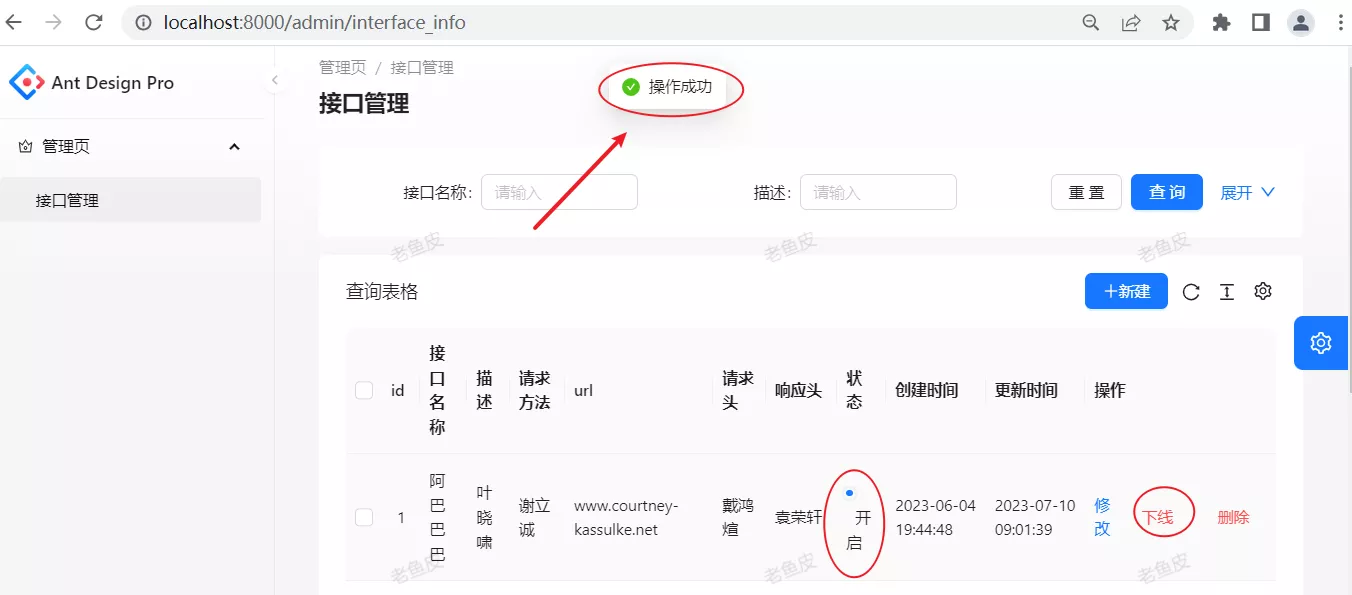Click 删除 for row 1
This screenshot has width=1352, height=595.
point(1233,517)
